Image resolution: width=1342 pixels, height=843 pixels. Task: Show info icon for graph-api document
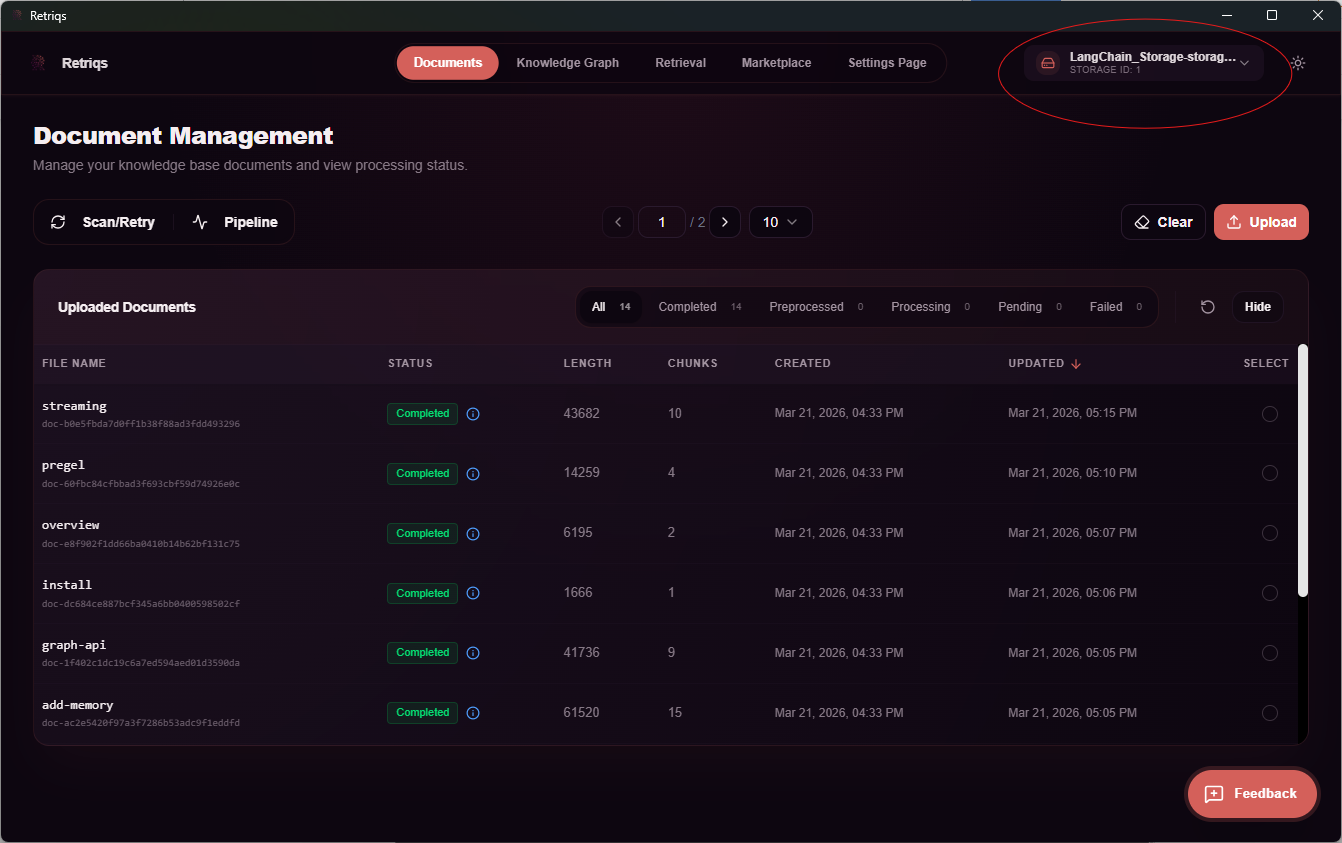pos(473,653)
